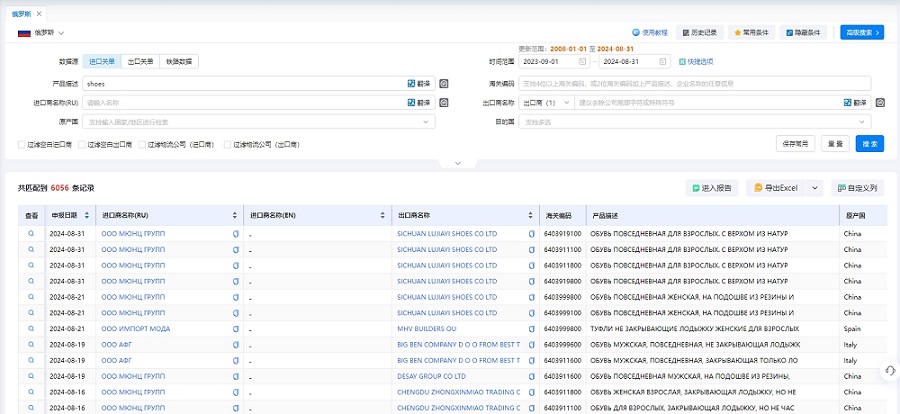Check 过滤物流公司 (出口商) option
Image resolution: width=900 pixels, height=414 pixels.
[x=227, y=144]
